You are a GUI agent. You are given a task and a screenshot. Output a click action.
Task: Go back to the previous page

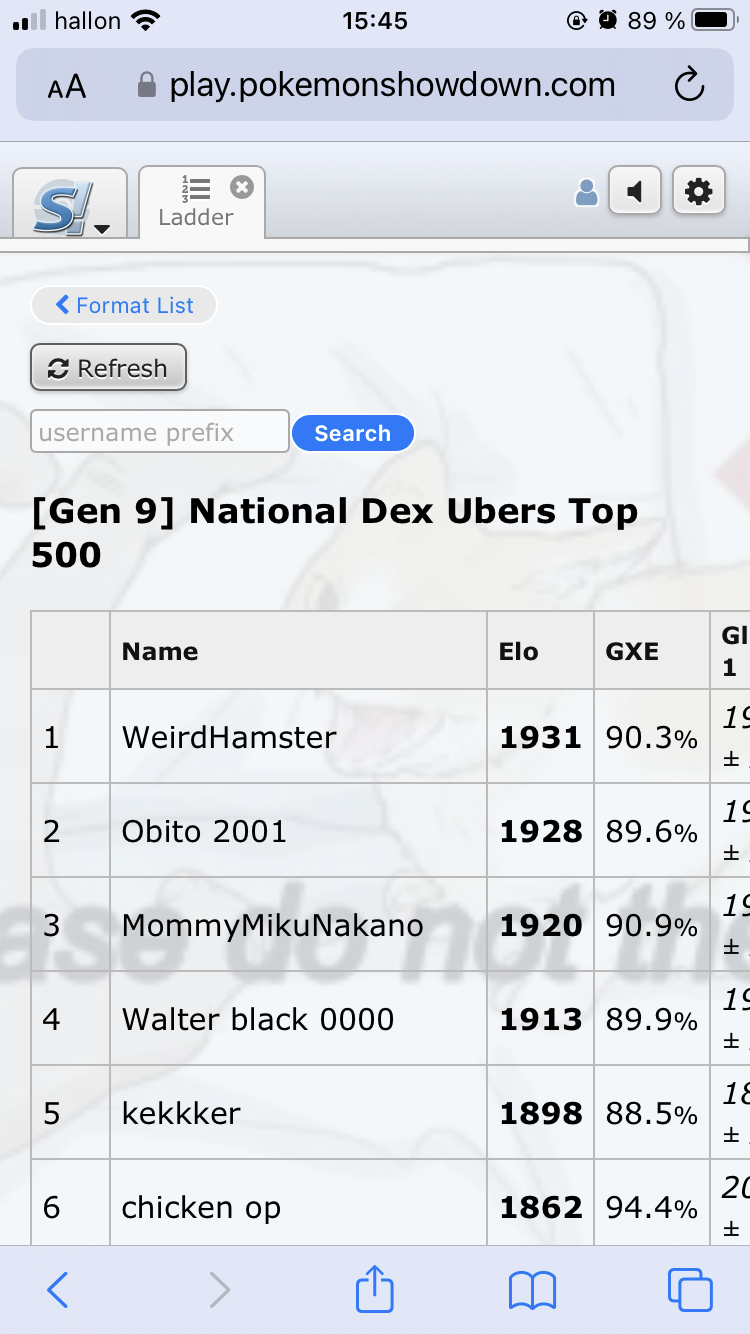click(x=58, y=1290)
